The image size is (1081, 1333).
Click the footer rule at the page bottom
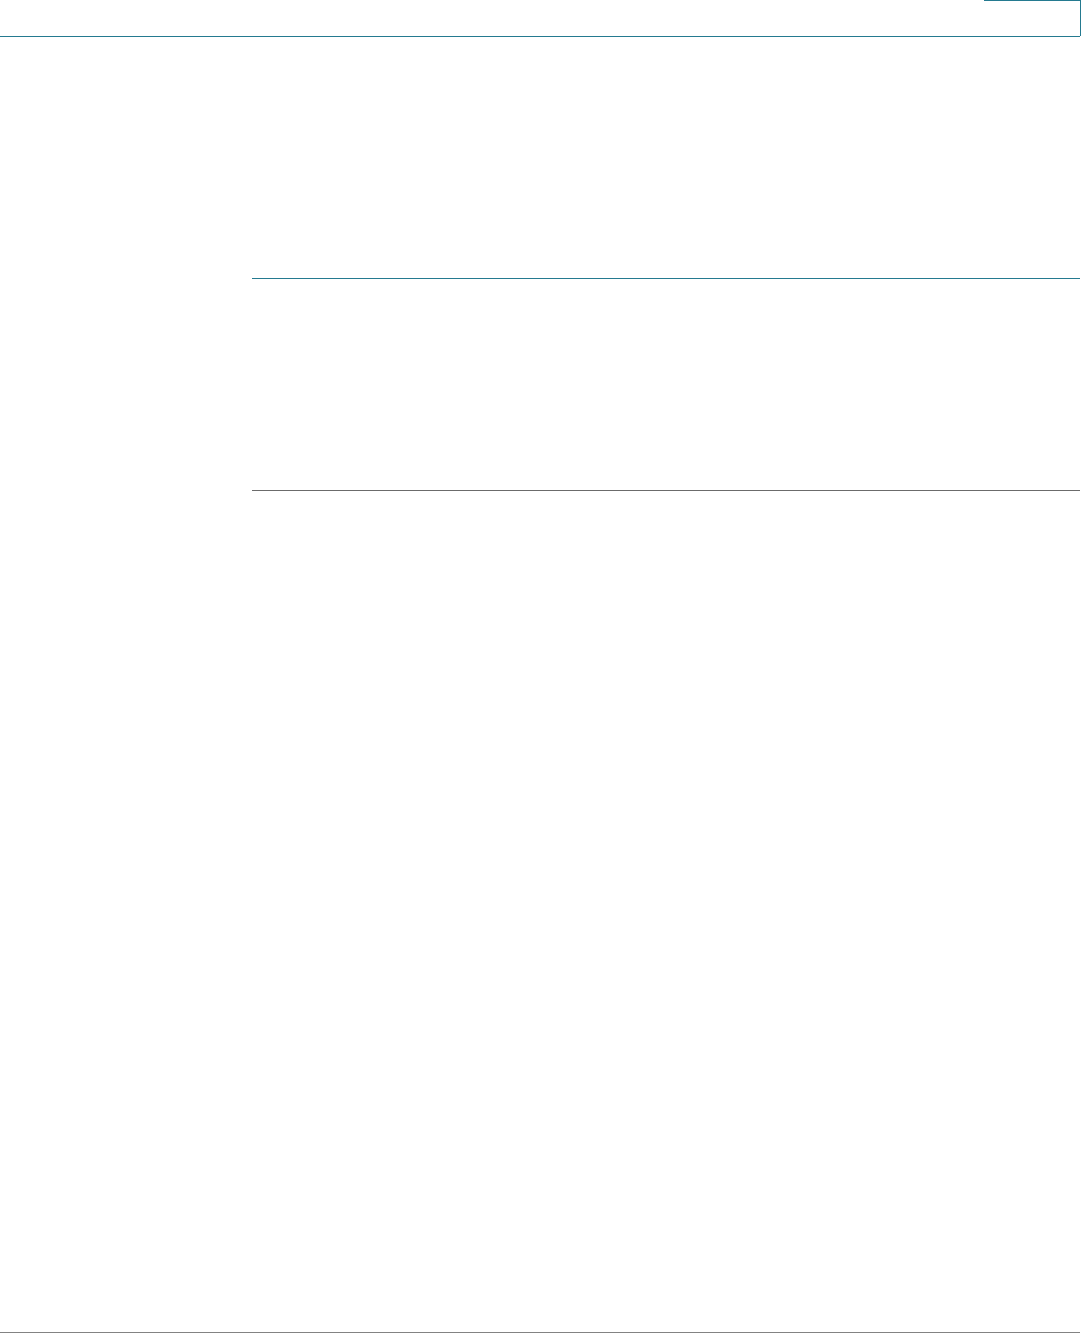click(540, 1332)
